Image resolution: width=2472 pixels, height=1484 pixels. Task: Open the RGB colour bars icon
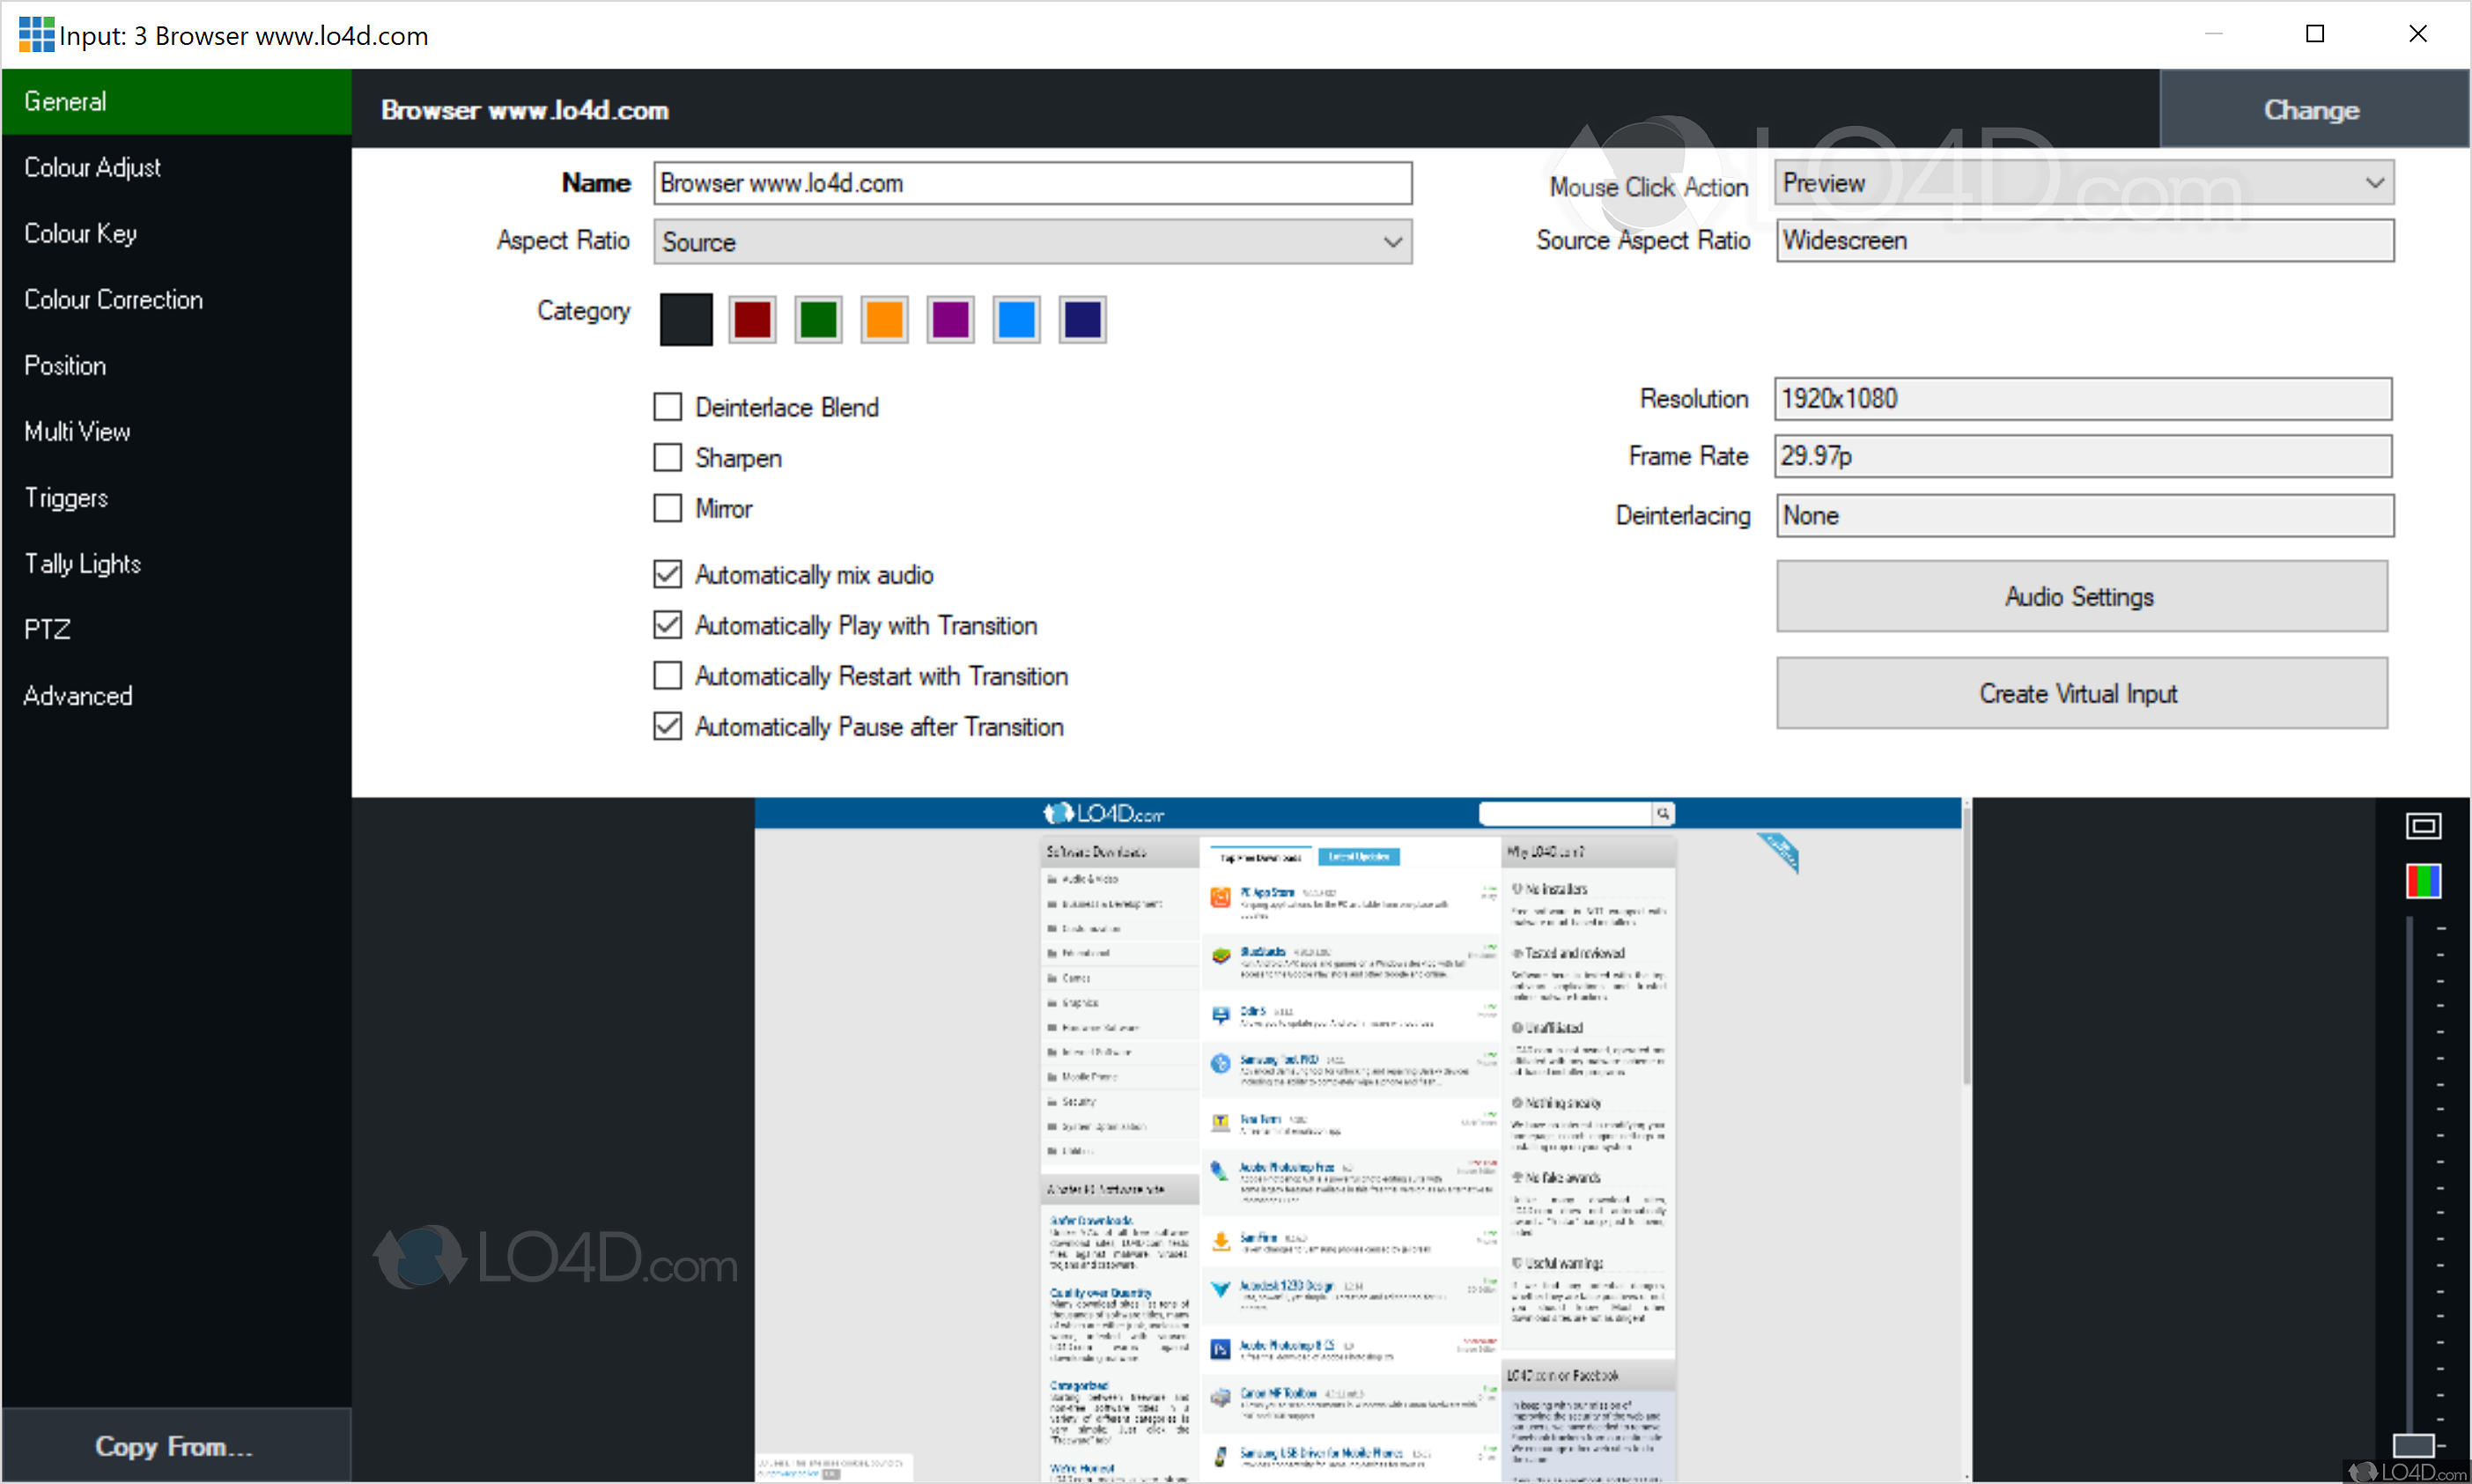point(2423,882)
